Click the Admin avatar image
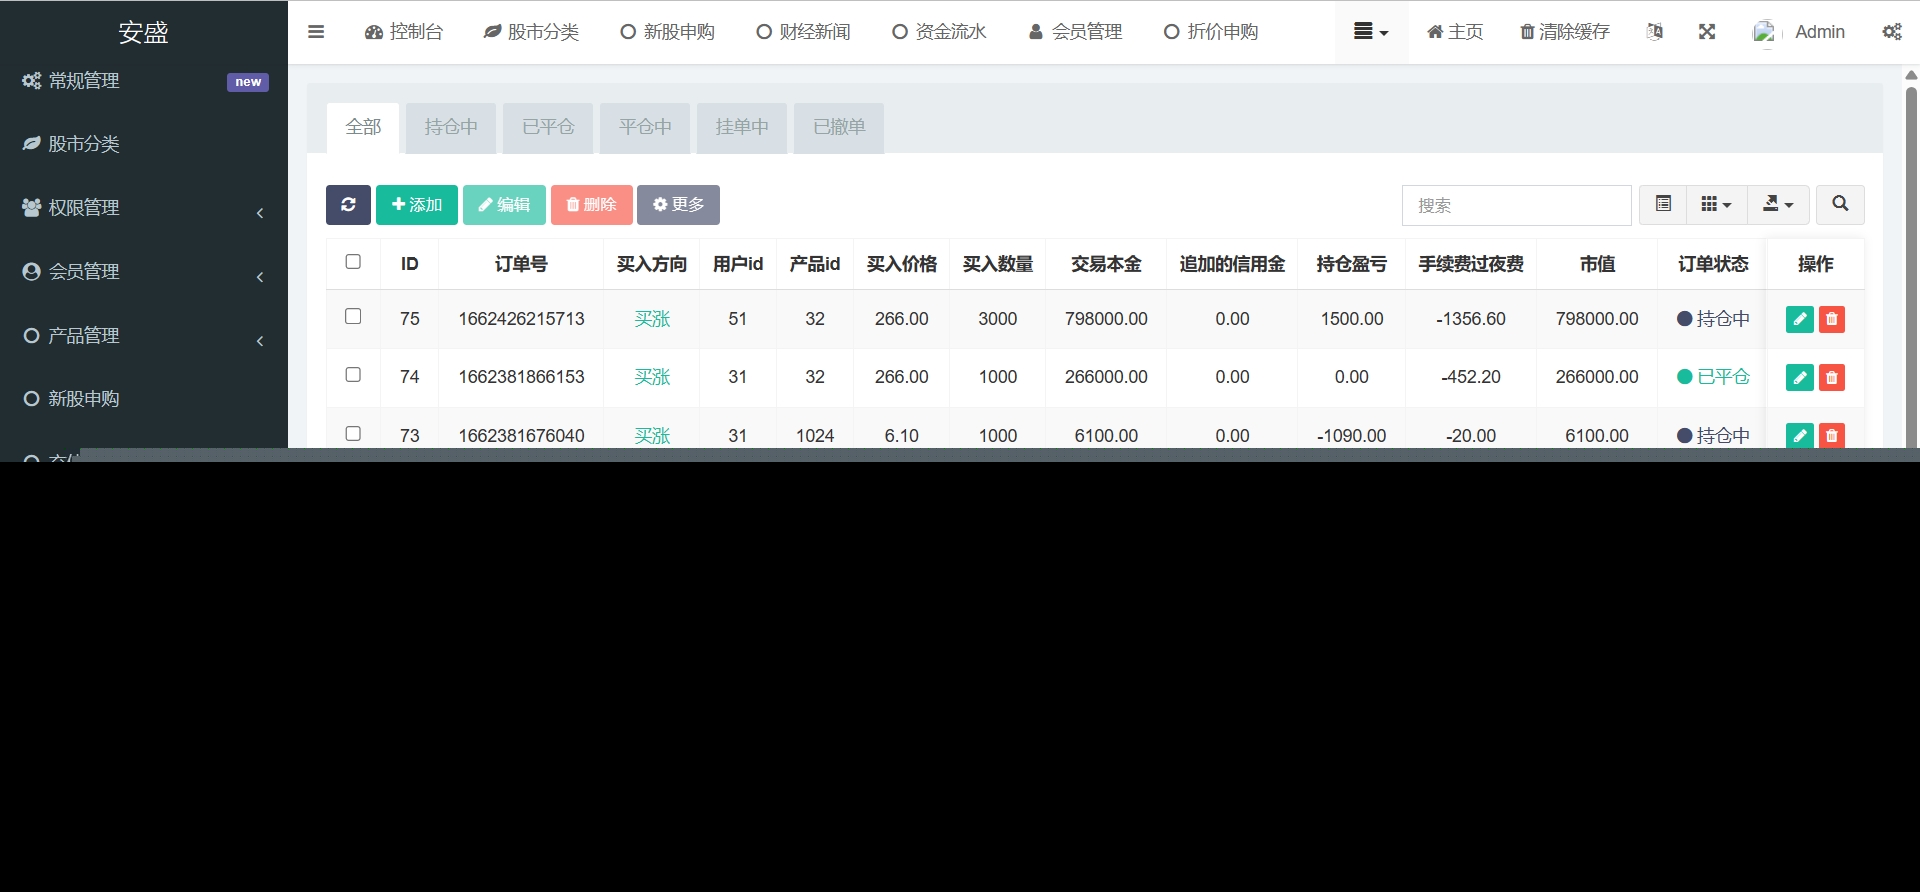Viewport: 1920px width, 892px height. pos(1765,32)
